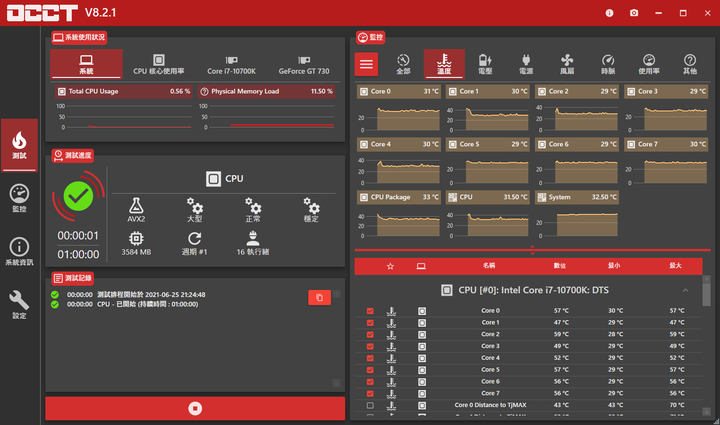Copy the test log to clipboard
The height and width of the screenshot is (425, 720).
coord(320,297)
